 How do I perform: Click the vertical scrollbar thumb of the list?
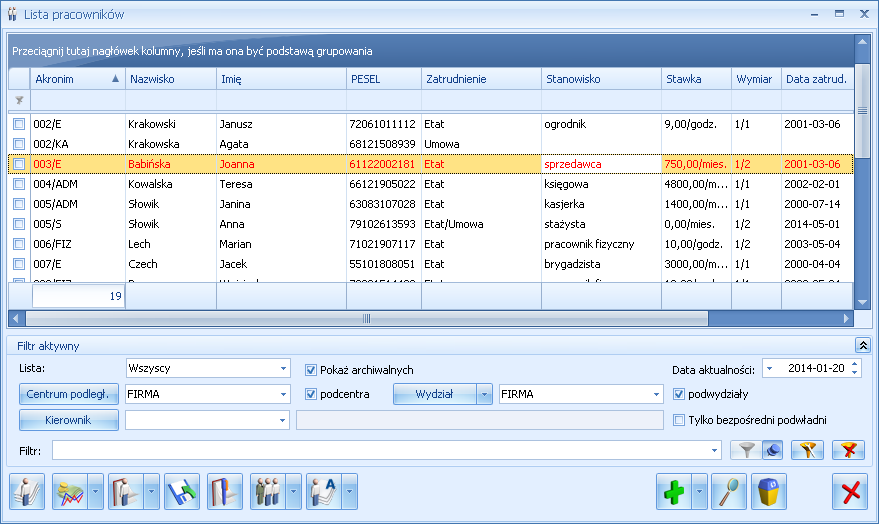pos(862,111)
